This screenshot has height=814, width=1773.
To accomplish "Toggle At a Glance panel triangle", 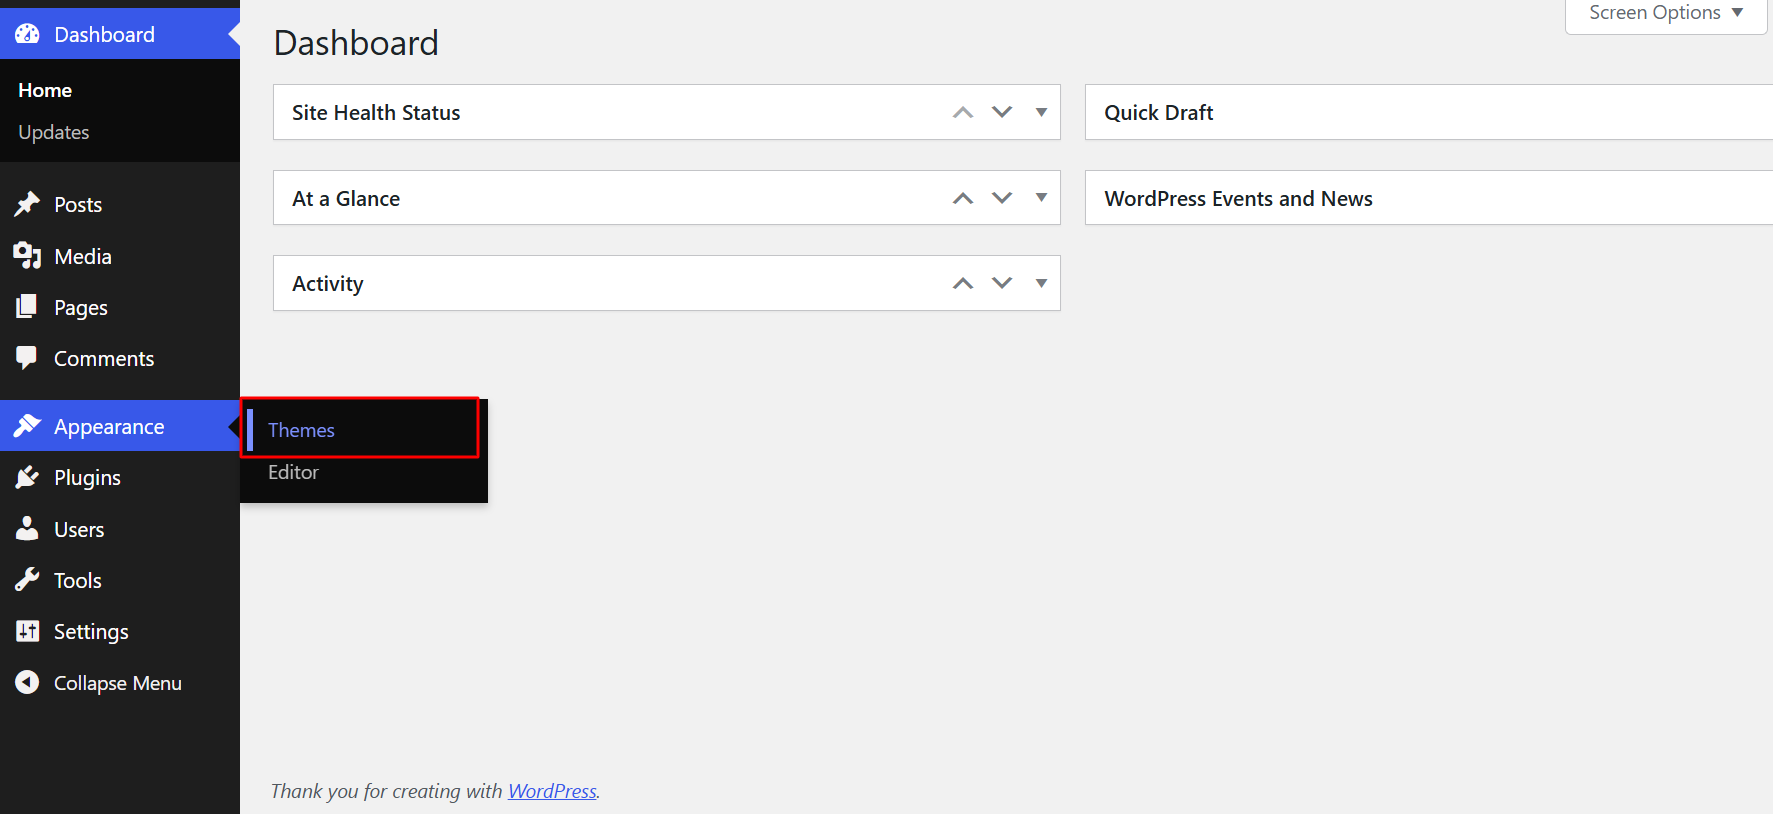I will pyautogui.click(x=1041, y=198).
